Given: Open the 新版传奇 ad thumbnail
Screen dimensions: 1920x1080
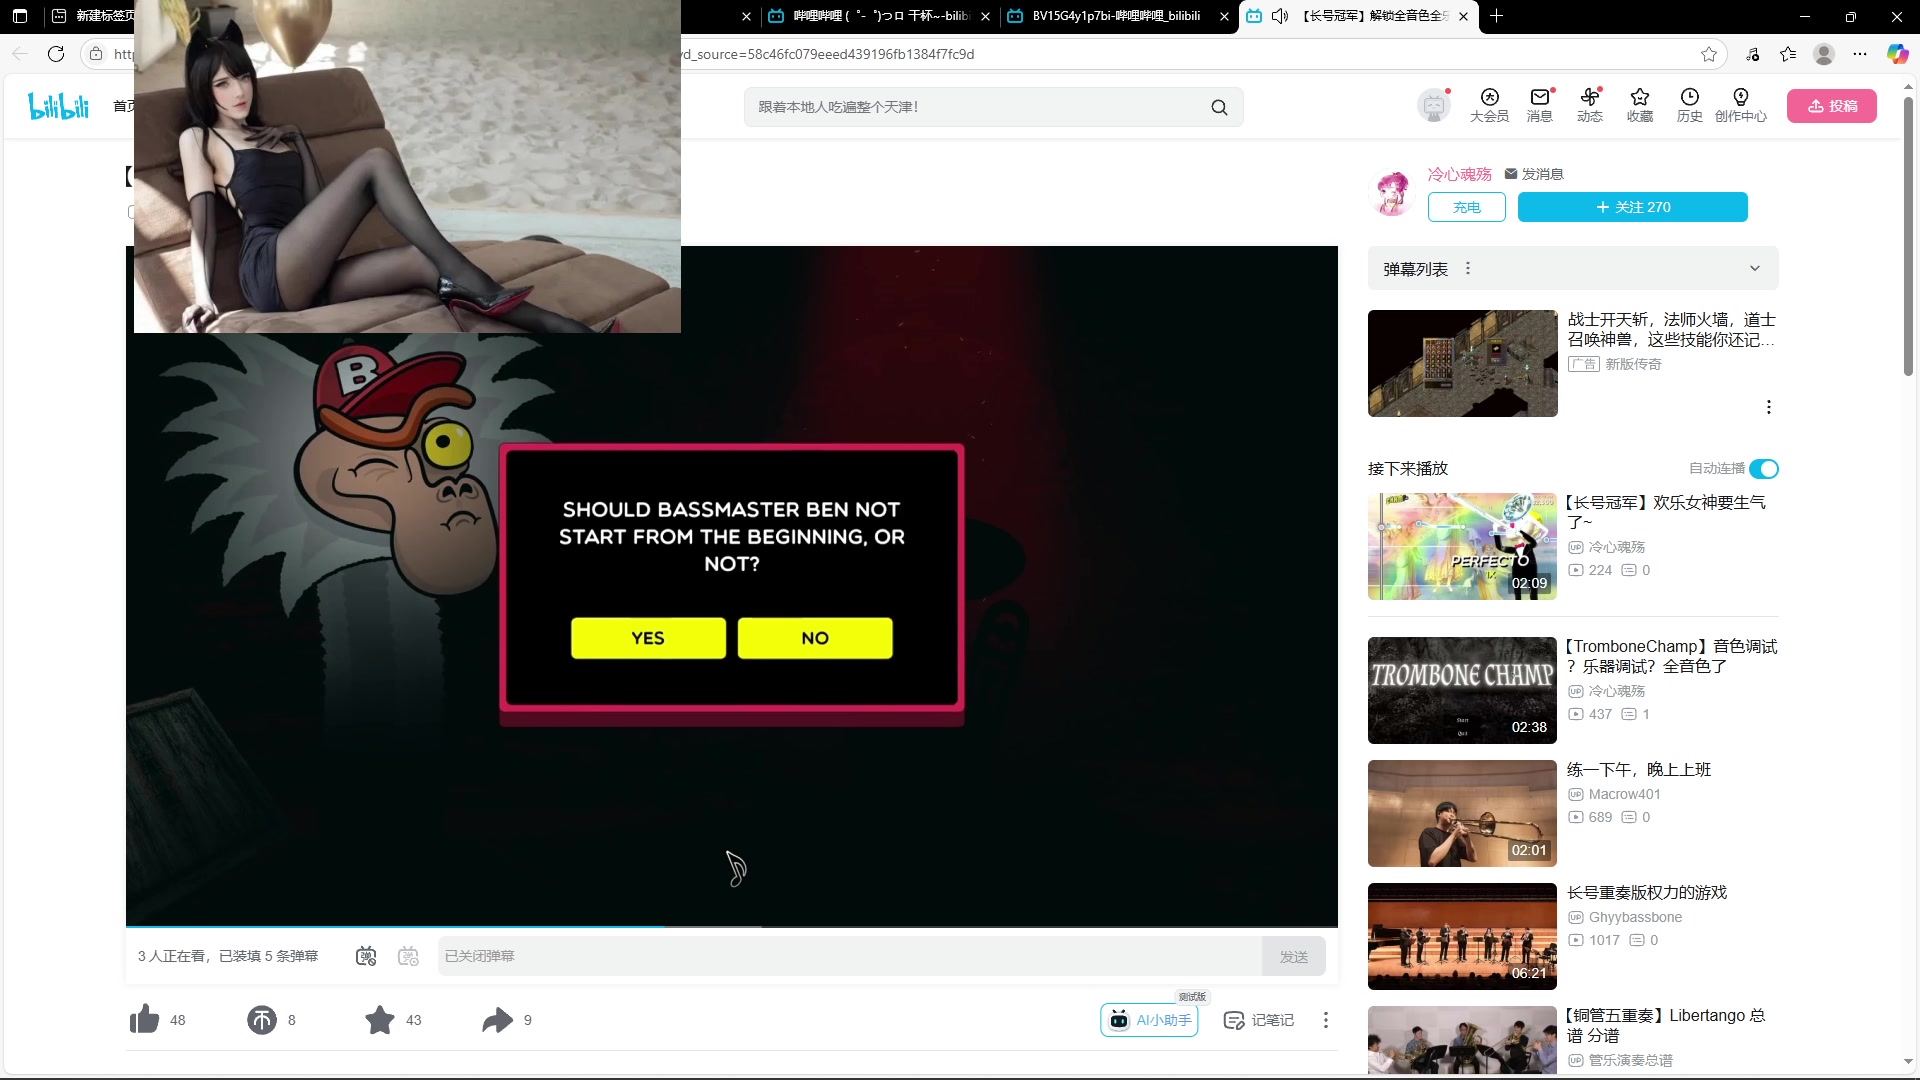Looking at the screenshot, I should click(1463, 363).
